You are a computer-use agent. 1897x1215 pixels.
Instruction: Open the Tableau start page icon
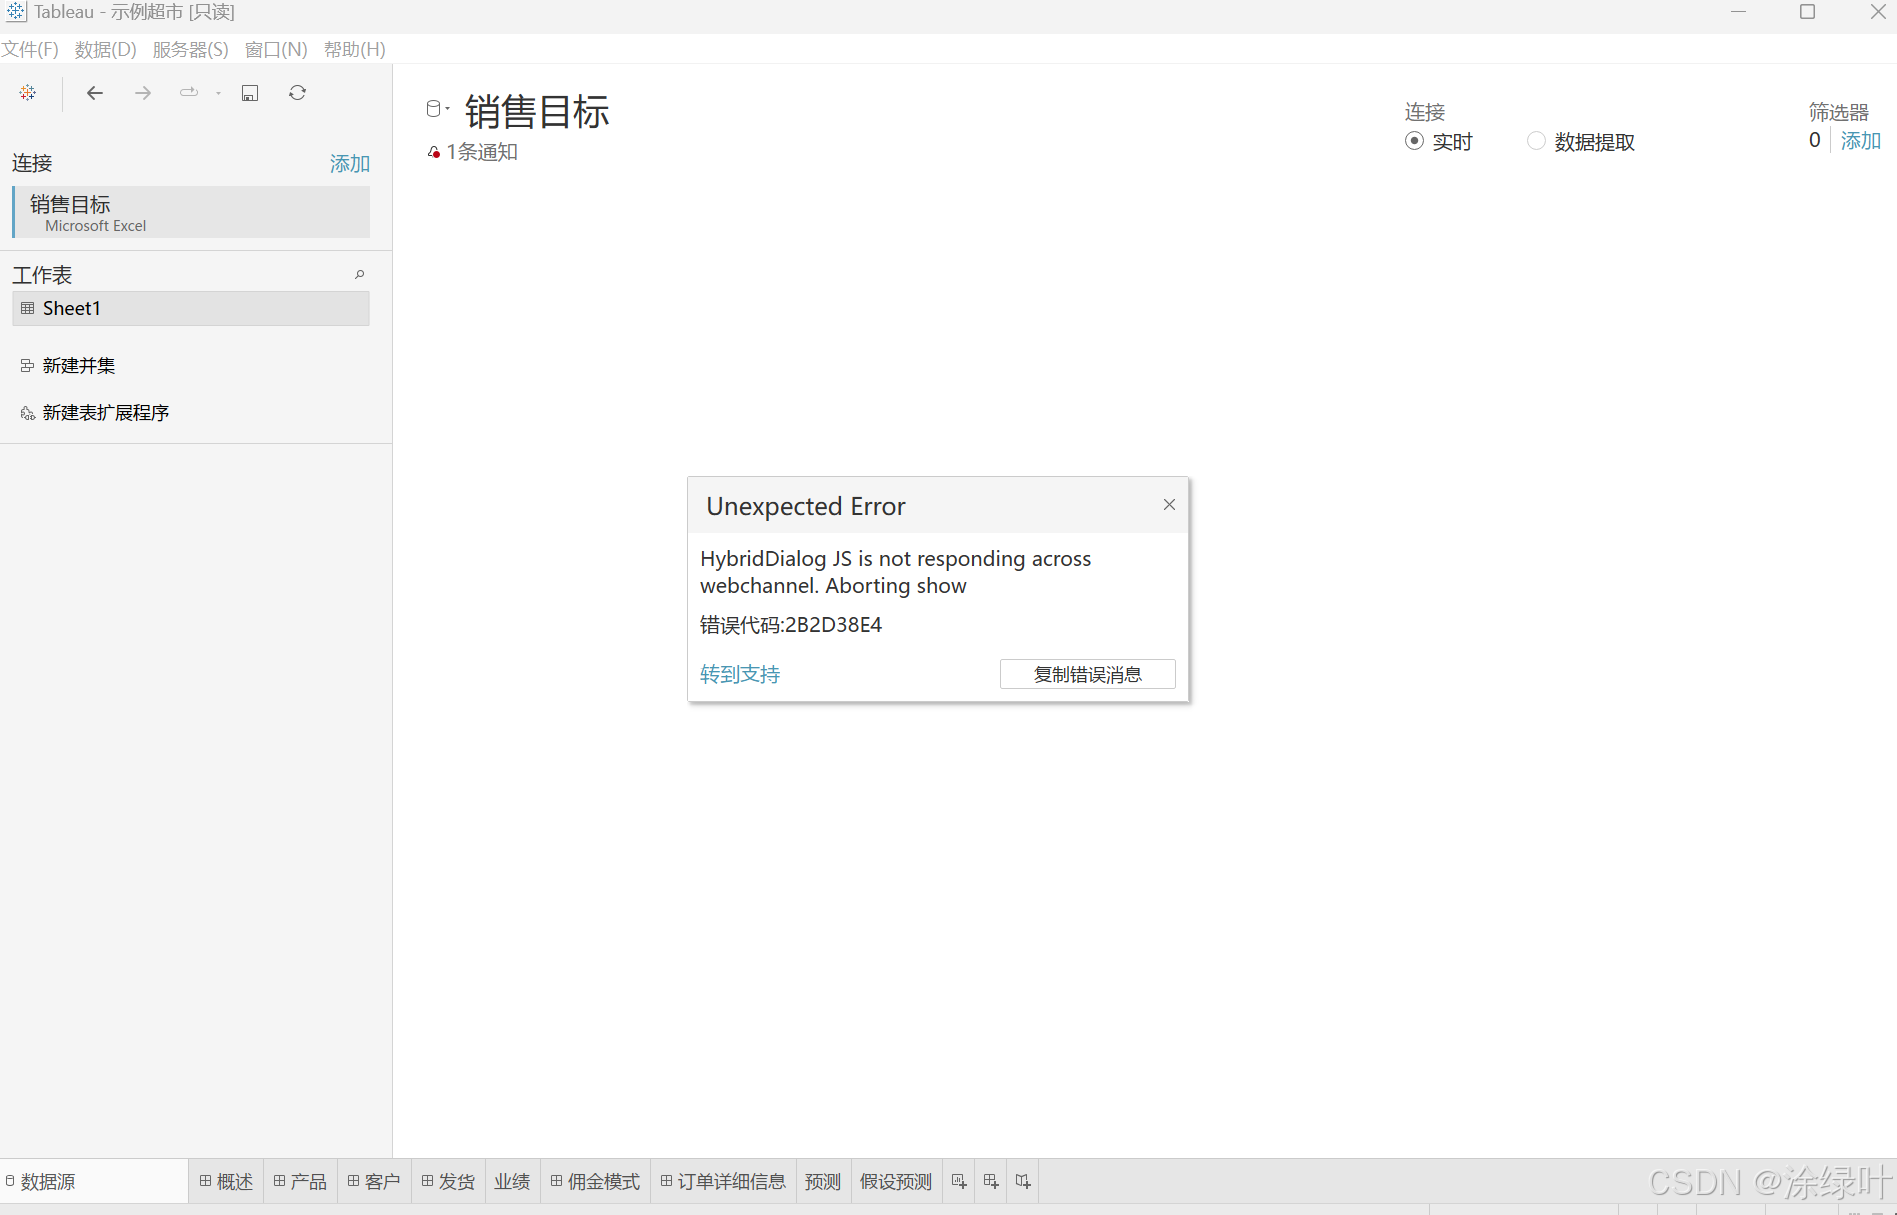tap(27, 92)
